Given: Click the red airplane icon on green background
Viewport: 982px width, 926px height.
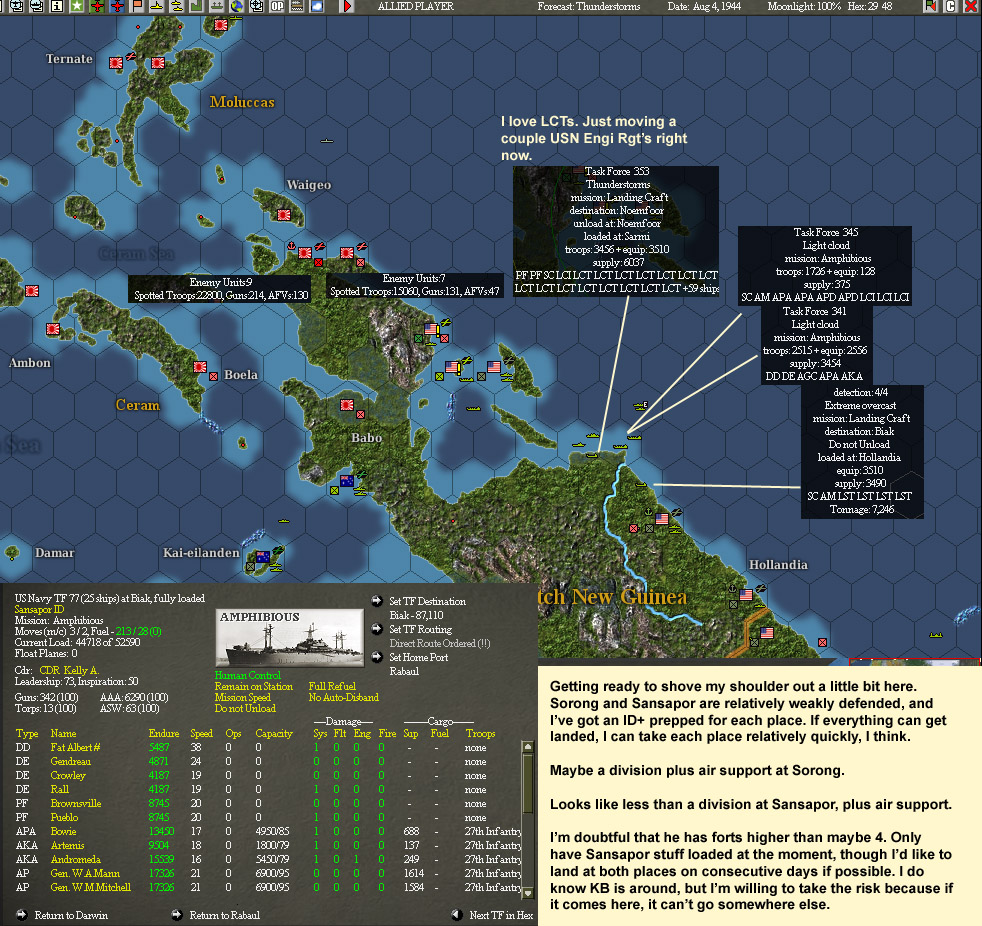Looking at the screenshot, I should (x=96, y=6).
